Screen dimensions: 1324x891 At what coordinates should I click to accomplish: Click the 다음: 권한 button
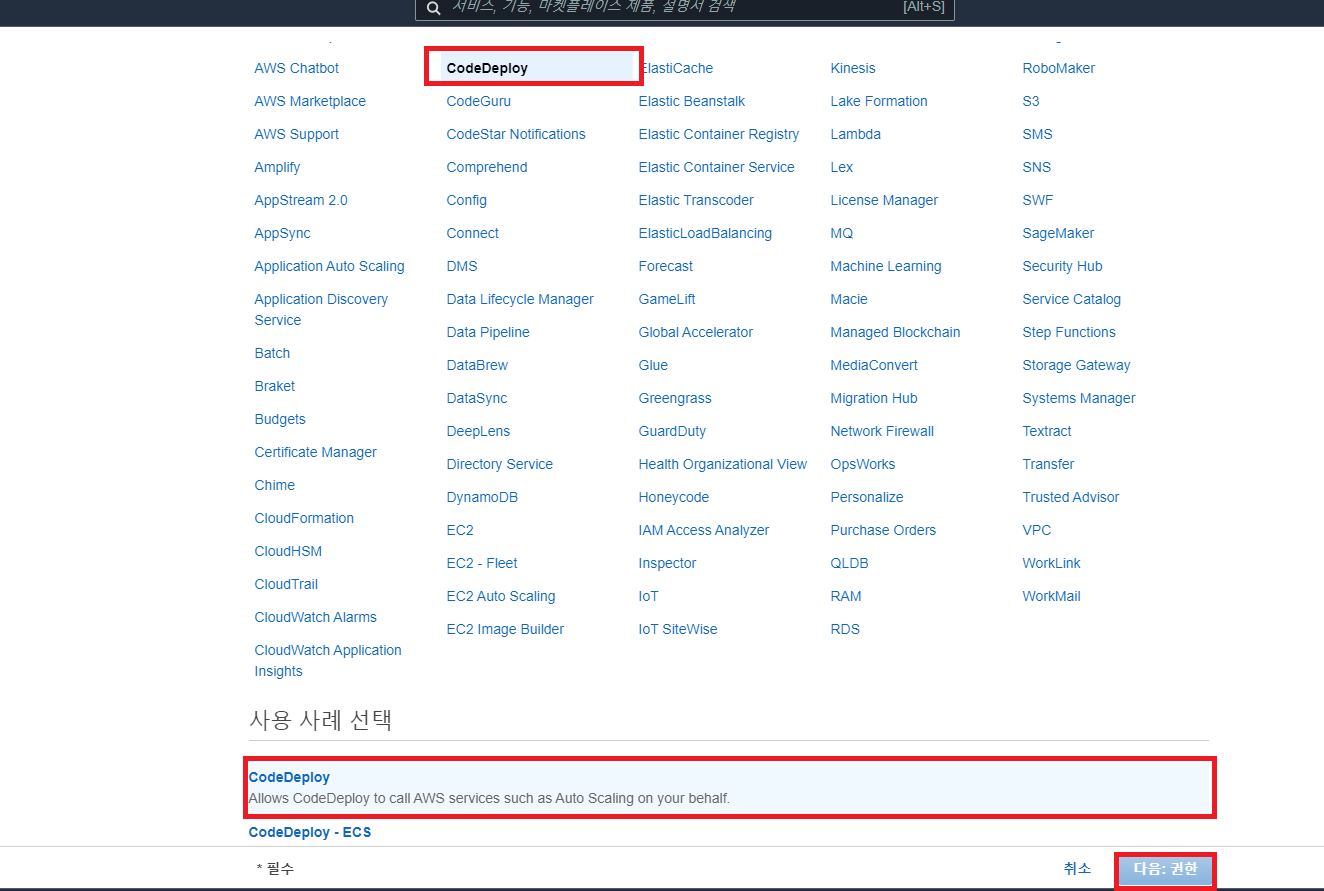[x=1165, y=869]
